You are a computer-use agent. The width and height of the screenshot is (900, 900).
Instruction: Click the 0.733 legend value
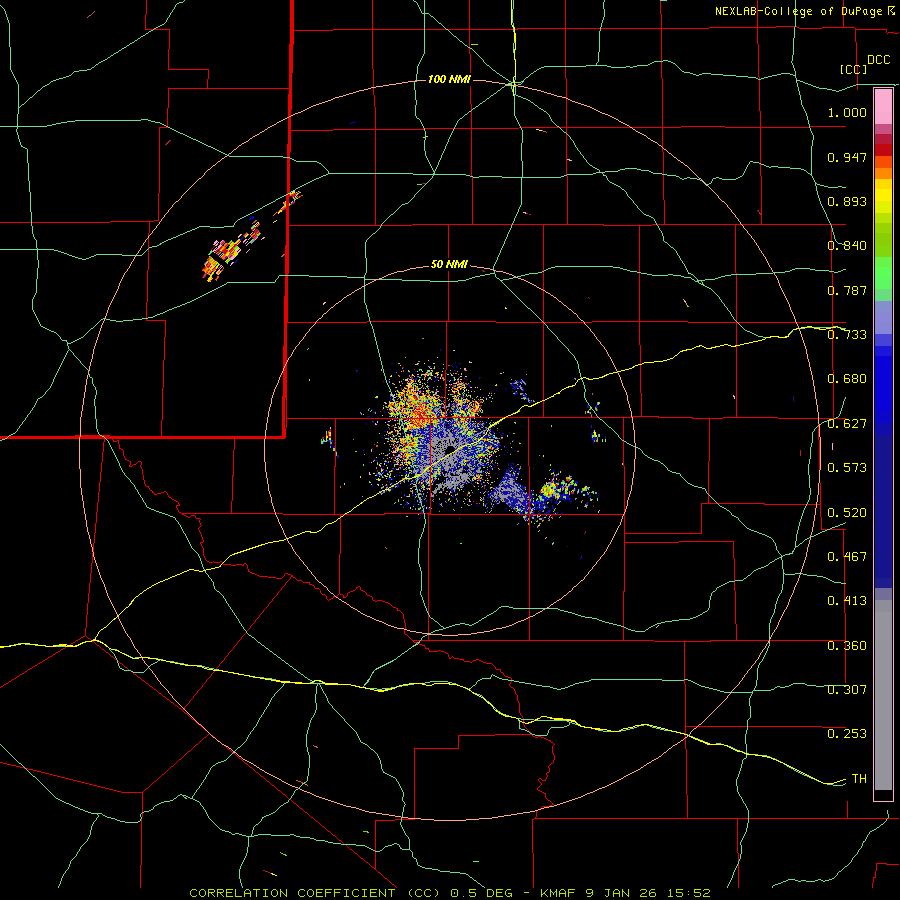tap(847, 335)
